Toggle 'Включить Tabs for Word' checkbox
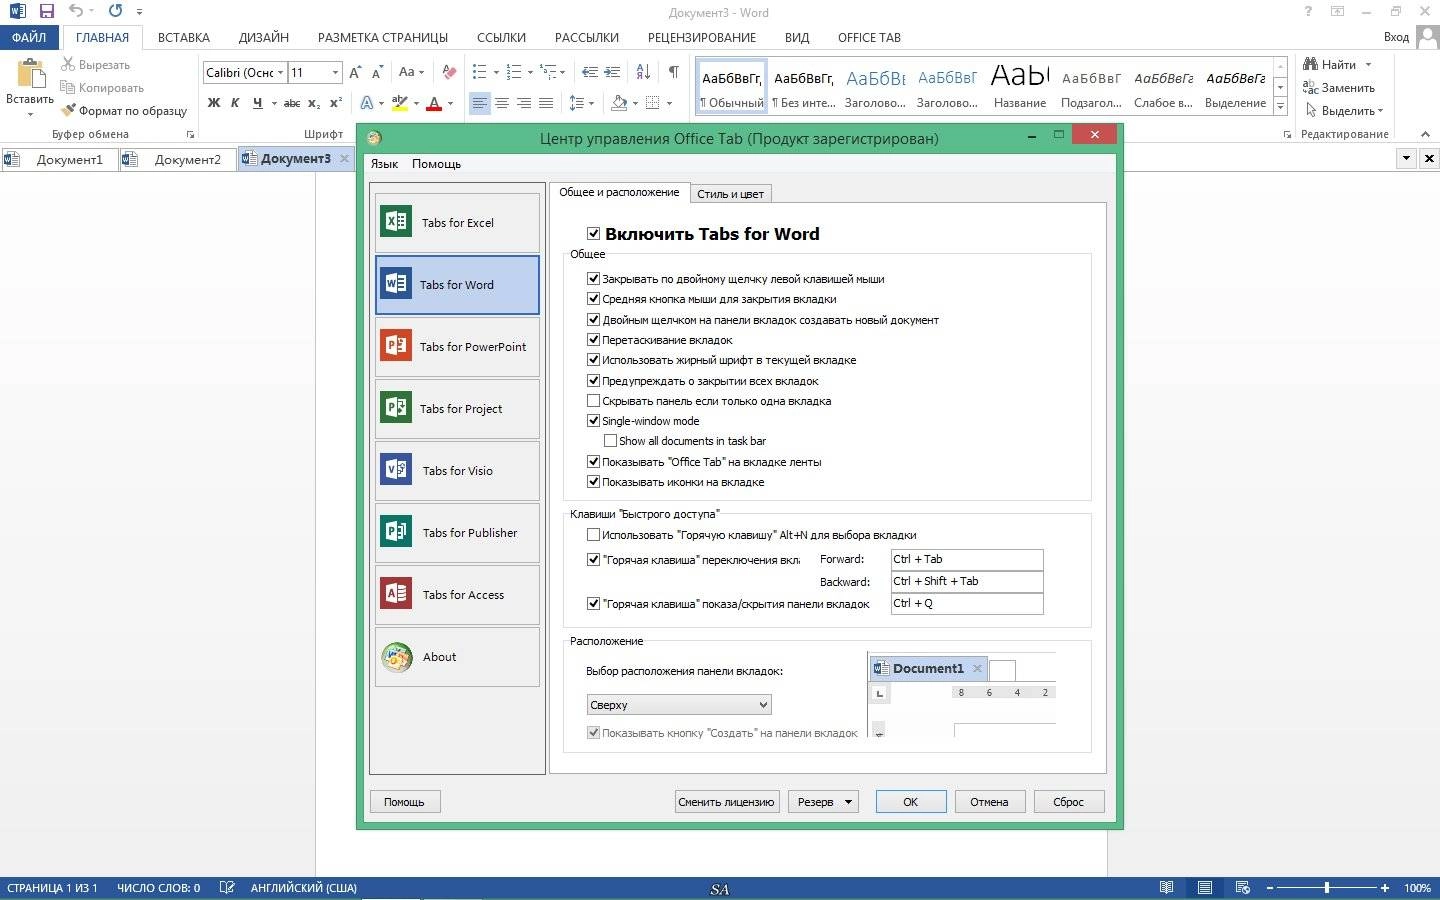This screenshot has height=900, width=1440. 593,233
